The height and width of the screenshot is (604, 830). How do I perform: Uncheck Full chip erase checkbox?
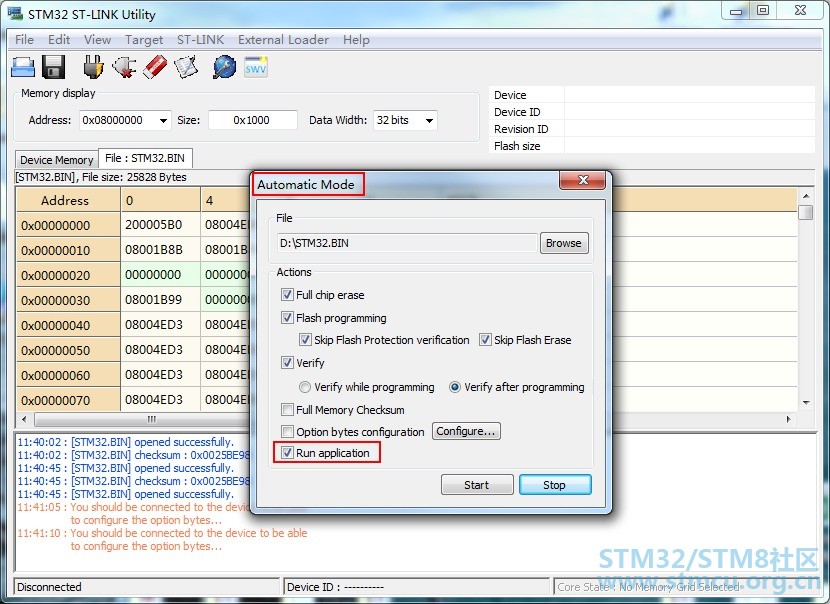click(x=287, y=294)
